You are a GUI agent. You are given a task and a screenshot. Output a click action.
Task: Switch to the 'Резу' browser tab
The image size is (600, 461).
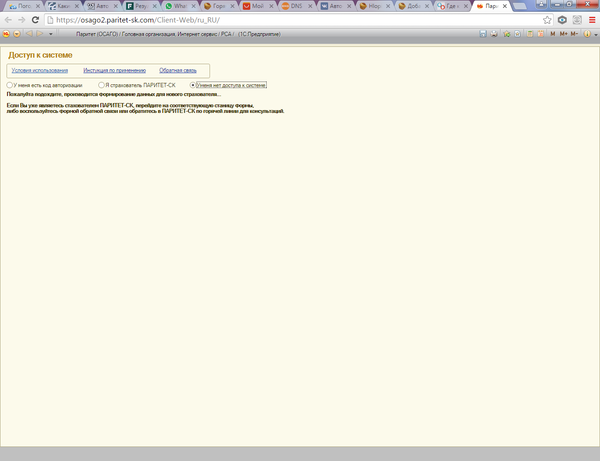[141, 6]
